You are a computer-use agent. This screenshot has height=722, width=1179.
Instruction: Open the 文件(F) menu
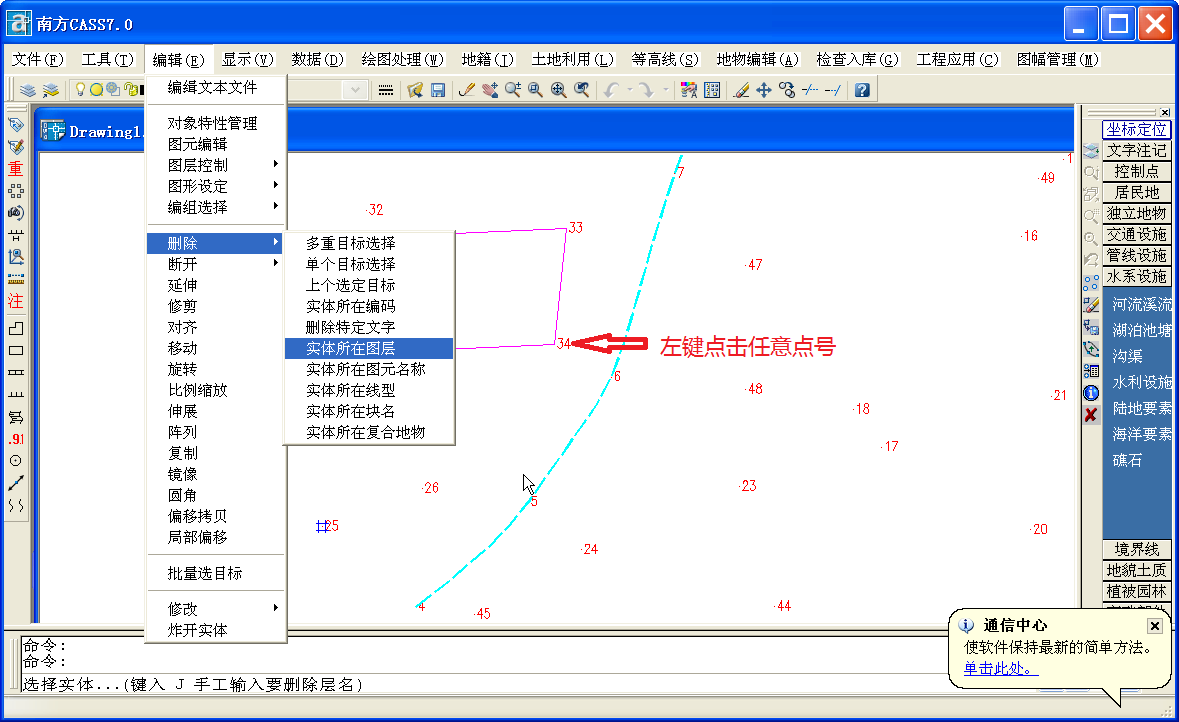pyautogui.click(x=38, y=59)
